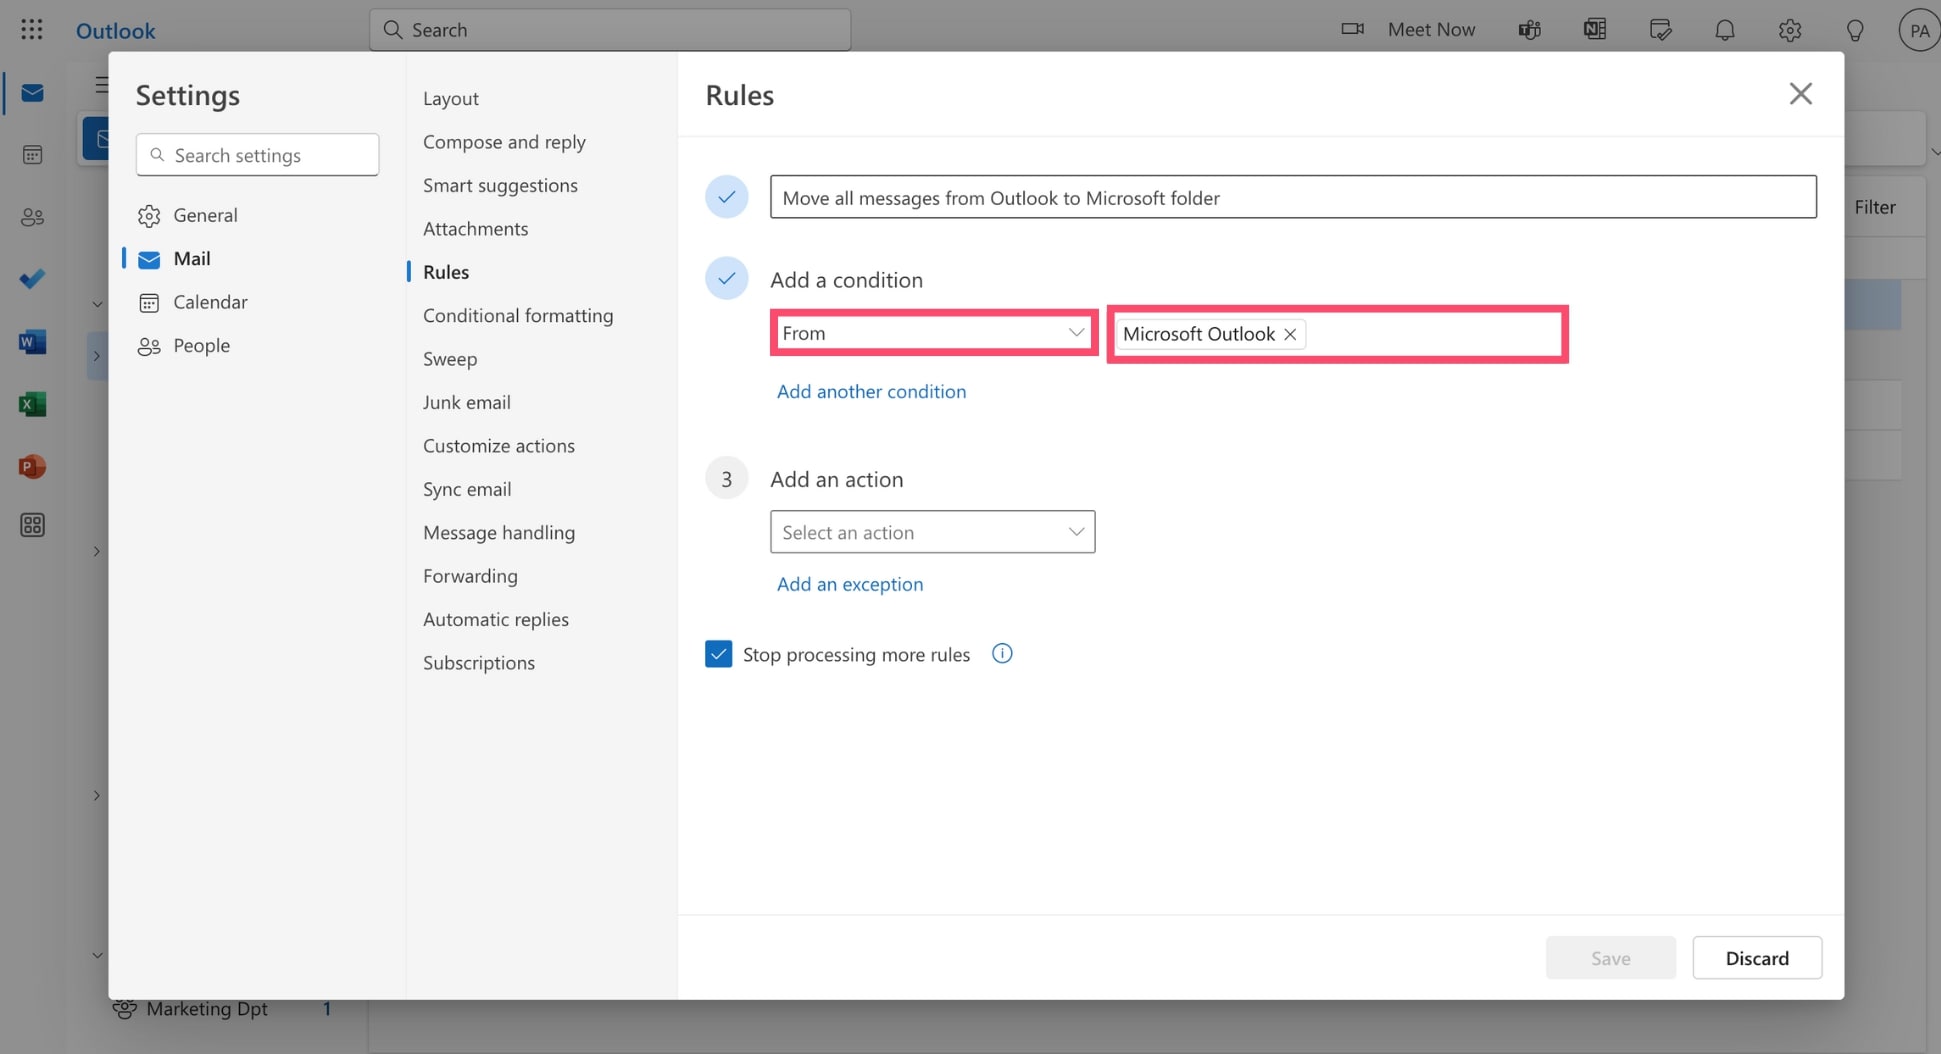
Task: Open Automatic replies settings
Action: click(x=496, y=619)
